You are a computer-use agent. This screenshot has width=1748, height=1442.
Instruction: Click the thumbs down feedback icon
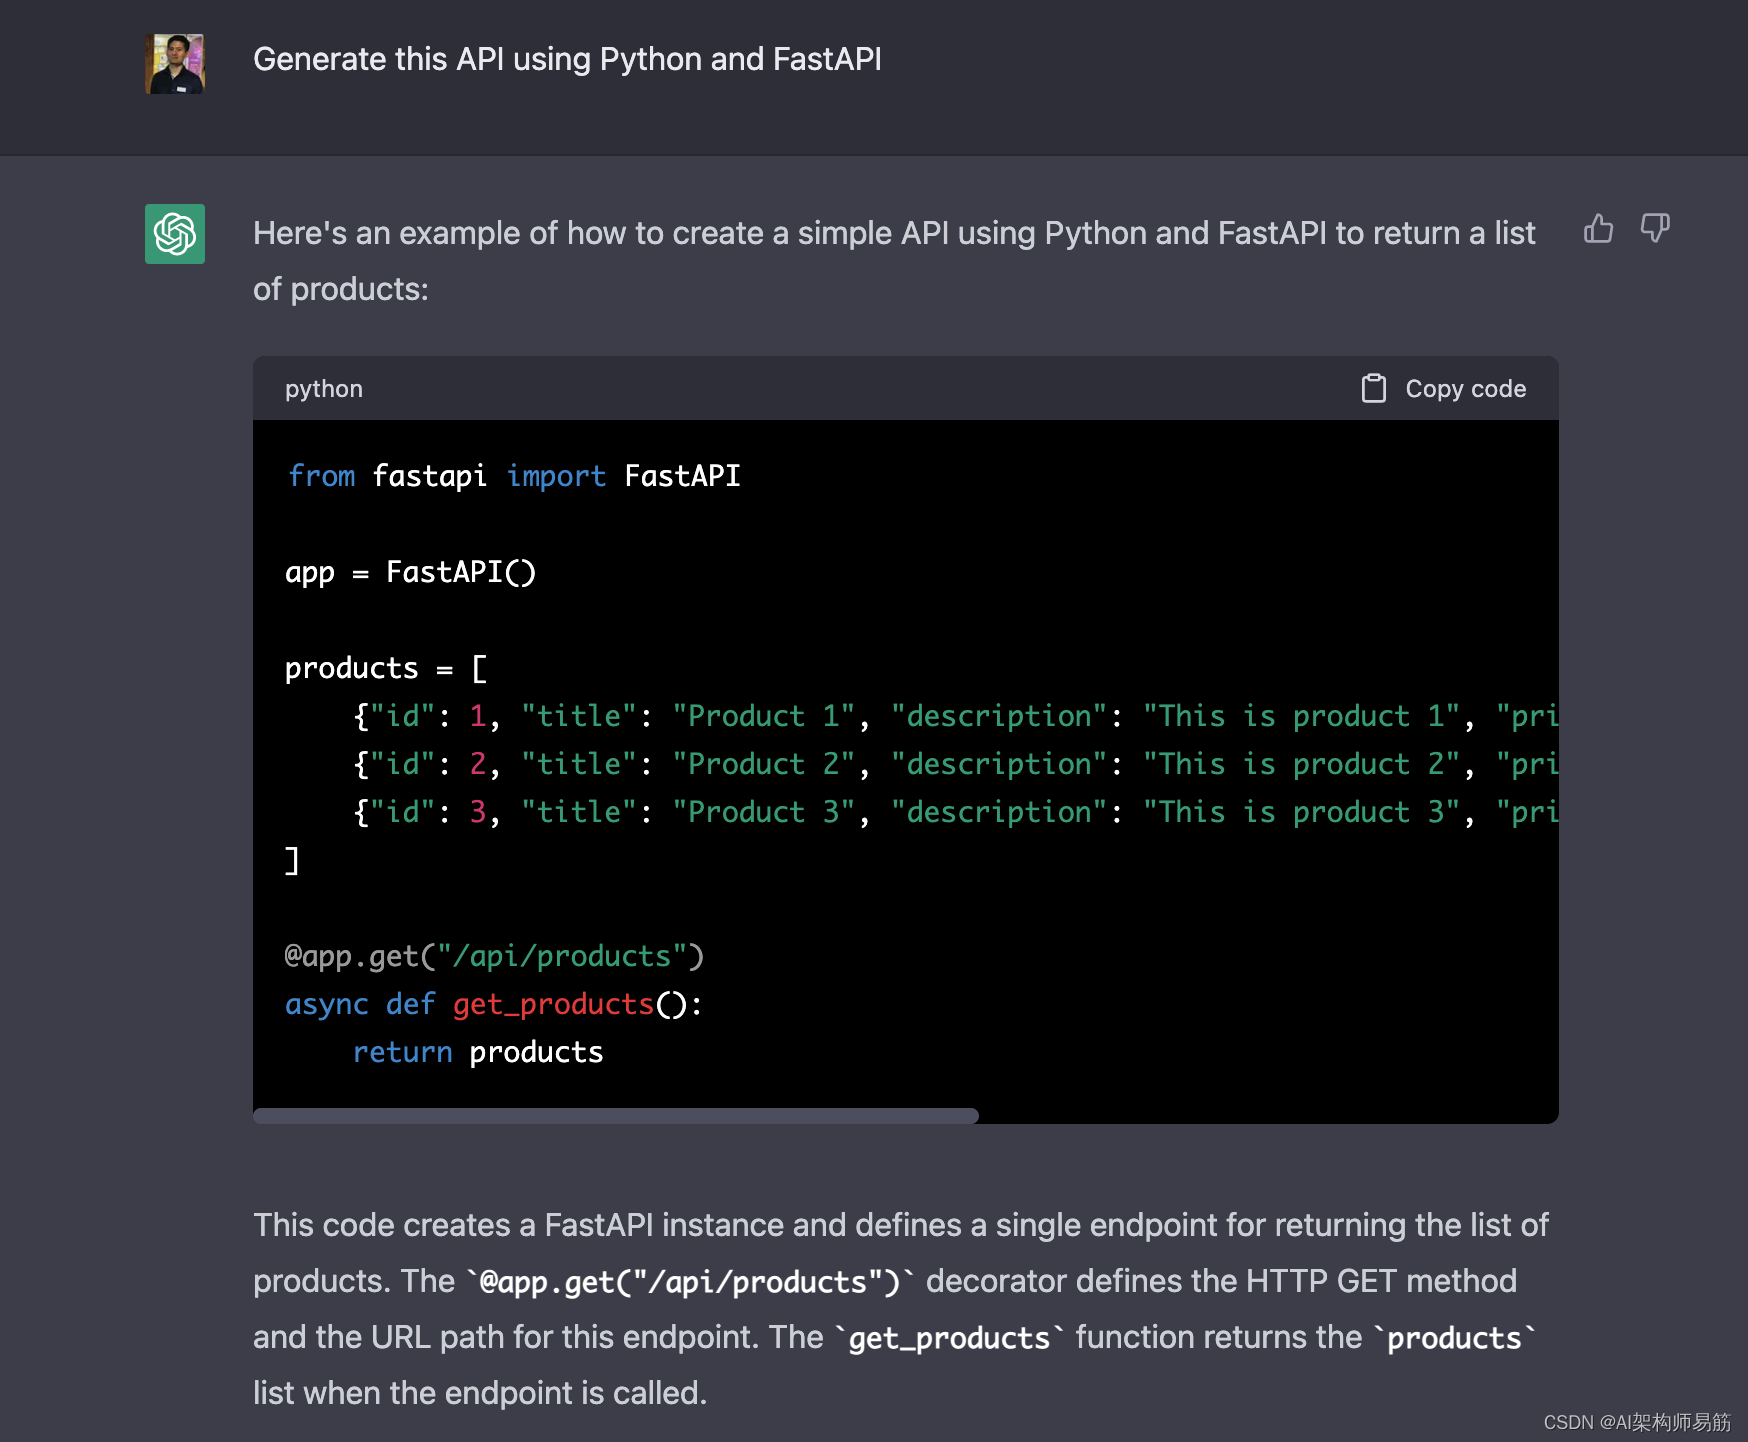[x=1656, y=229]
